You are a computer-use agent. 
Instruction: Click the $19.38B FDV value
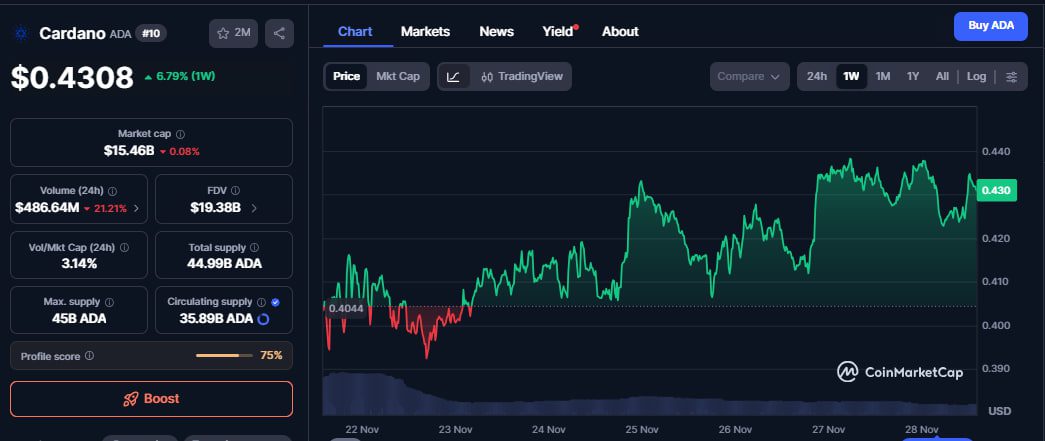(x=215, y=208)
